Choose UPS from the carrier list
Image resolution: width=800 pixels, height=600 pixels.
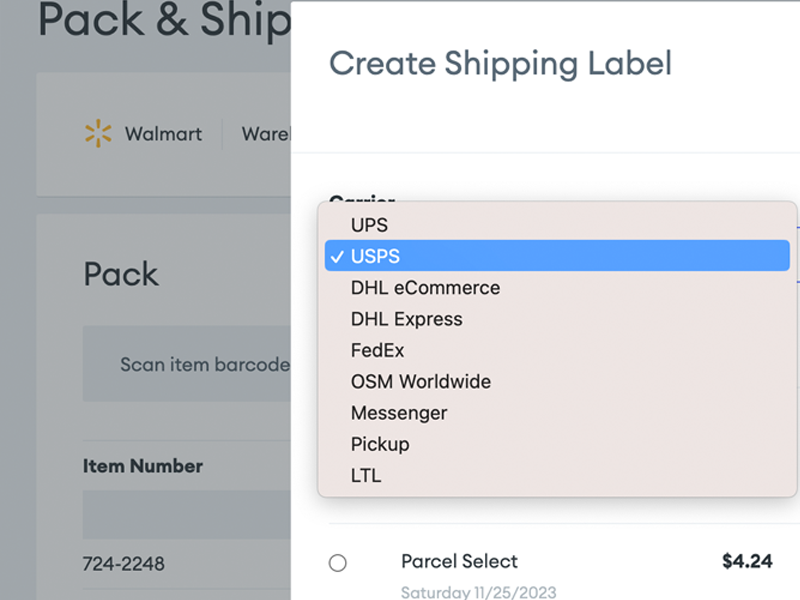[x=557, y=225]
